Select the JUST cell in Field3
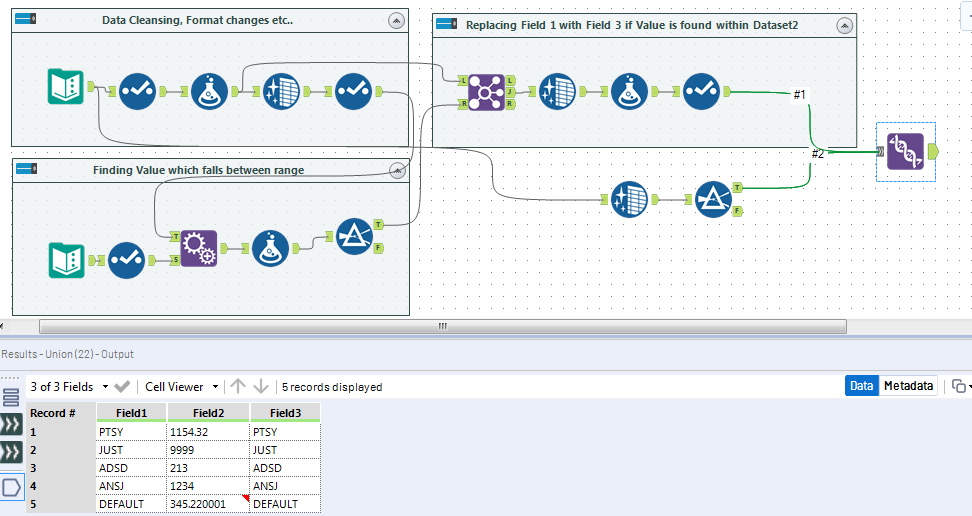 pos(285,450)
